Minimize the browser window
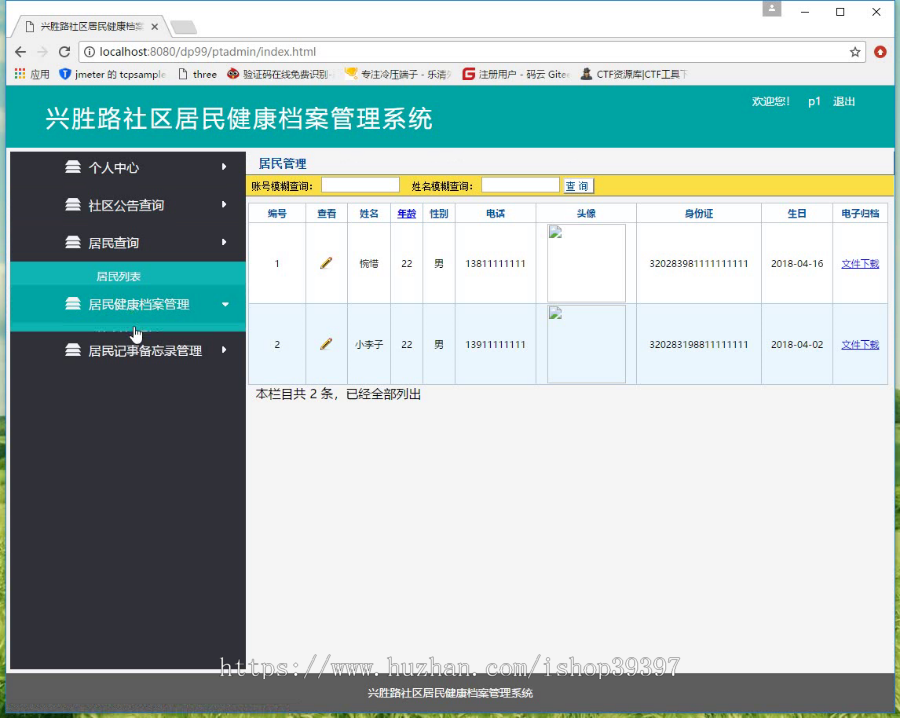Image resolution: width=900 pixels, height=718 pixels. pyautogui.click(x=805, y=12)
